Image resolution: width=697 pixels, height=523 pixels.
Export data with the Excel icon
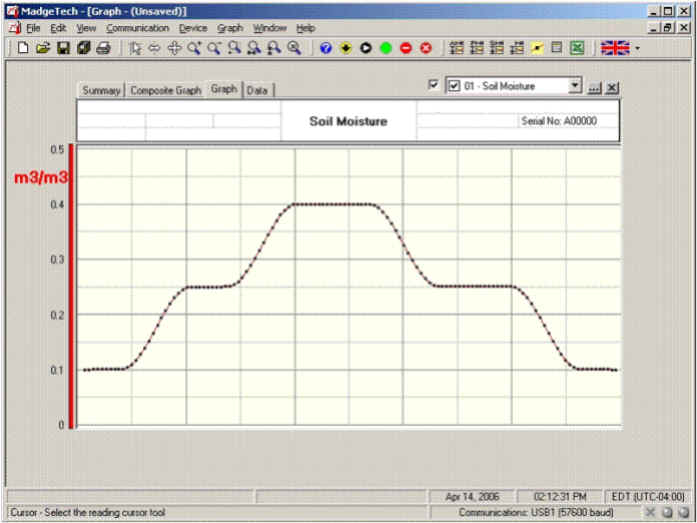tap(577, 48)
